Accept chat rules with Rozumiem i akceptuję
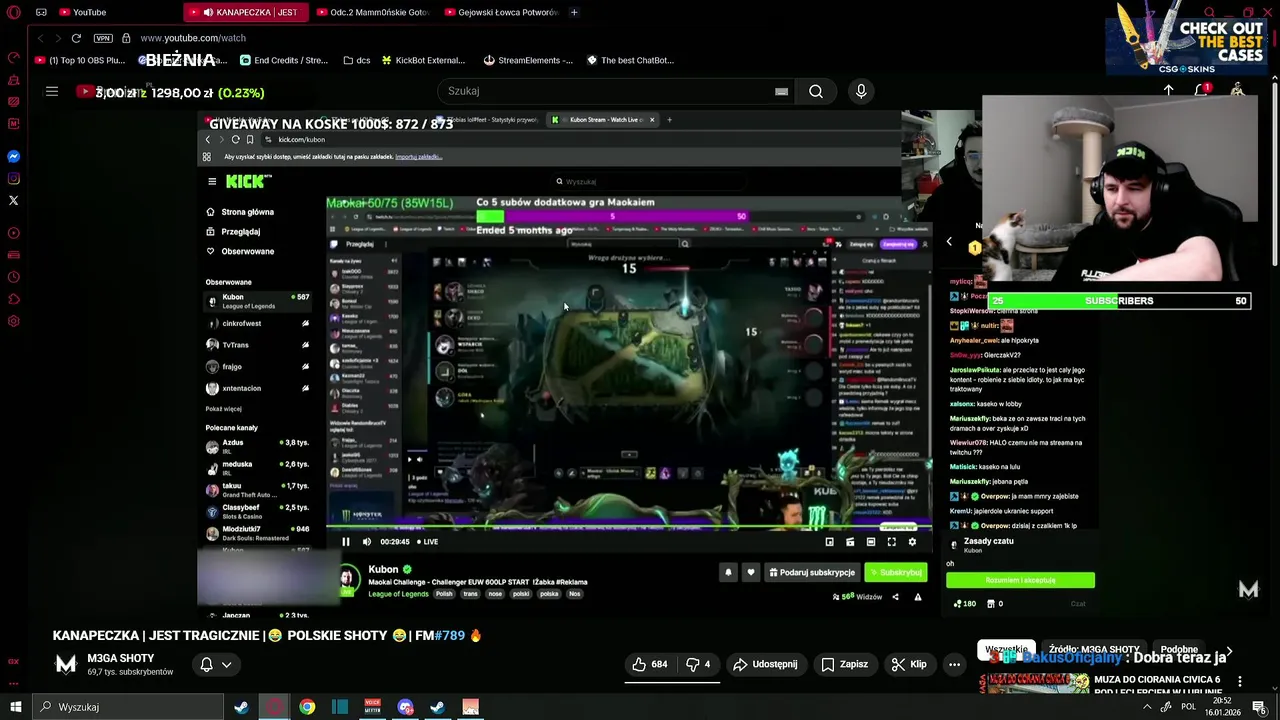The height and width of the screenshot is (720, 1280). pos(1020,580)
